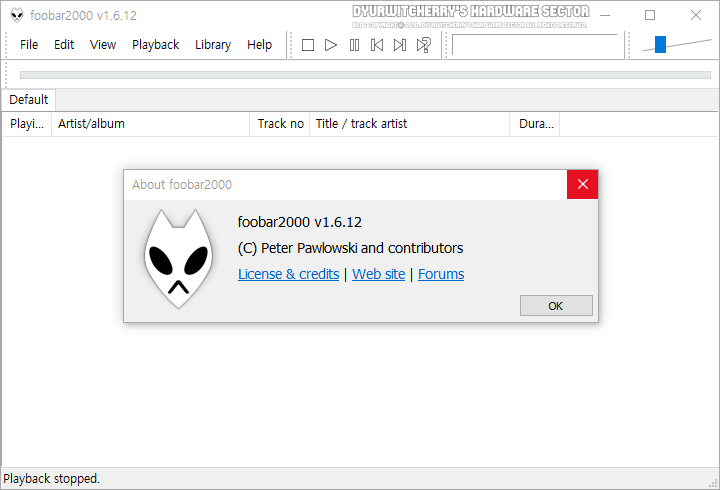The height and width of the screenshot is (490, 720).
Task: Open the View menu
Action: pos(103,45)
